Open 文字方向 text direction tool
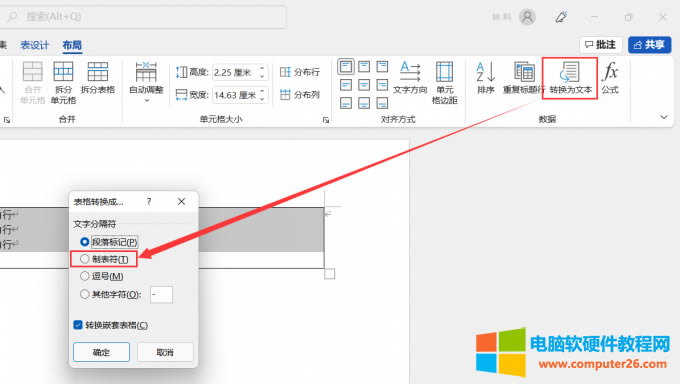680x384 pixels. click(410, 78)
